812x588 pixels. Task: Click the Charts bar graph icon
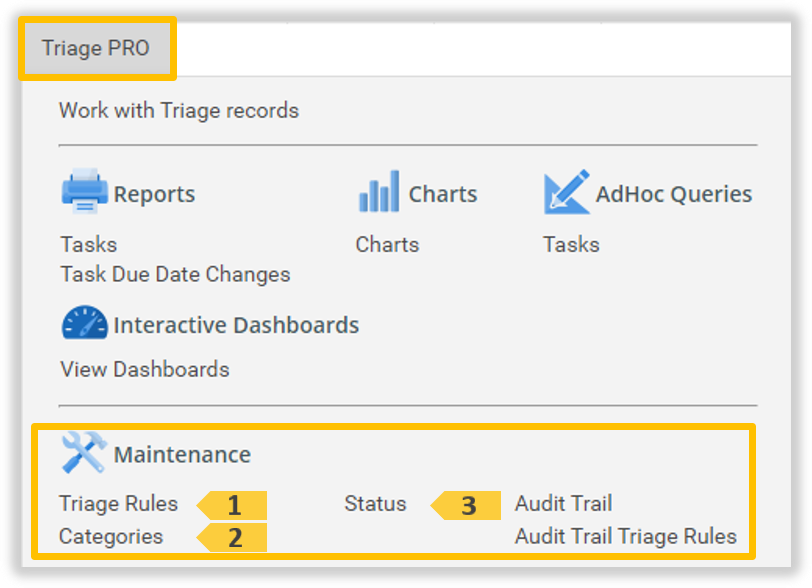pos(379,191)
